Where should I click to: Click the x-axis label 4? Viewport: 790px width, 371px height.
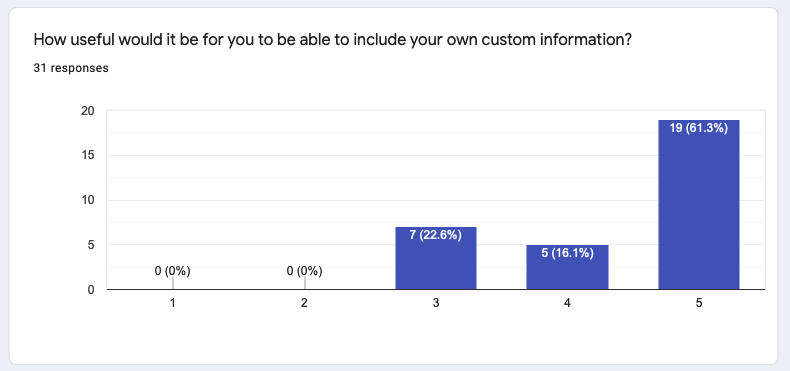[567, 303]
